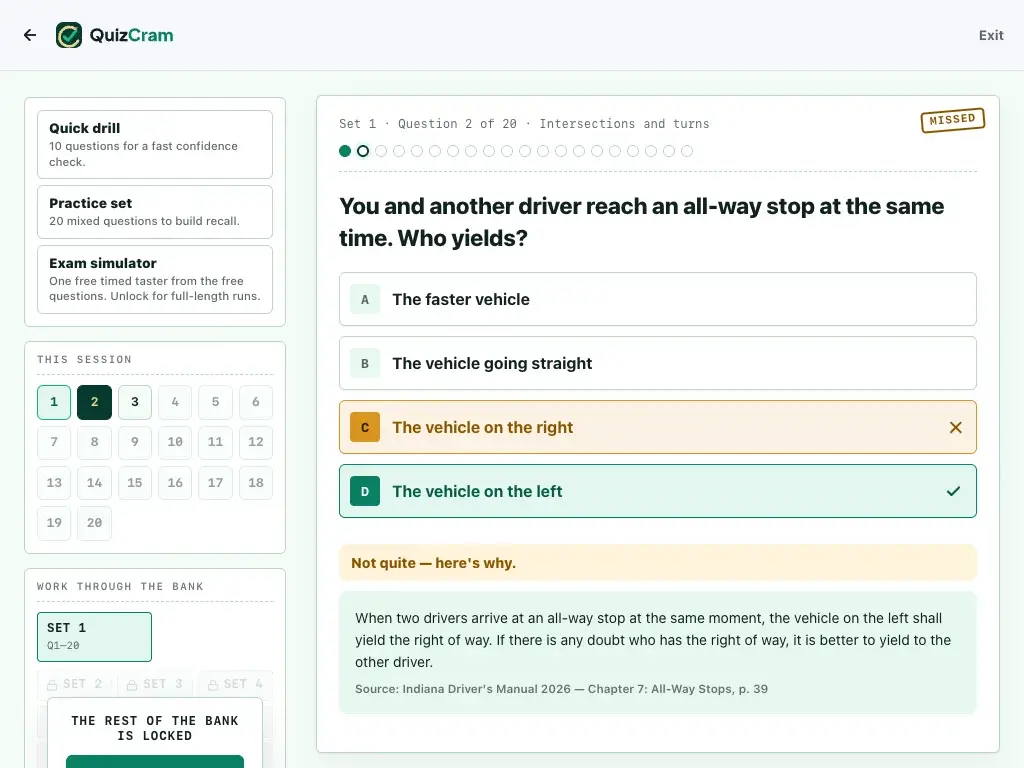This screenshot has height=768, width=1024.
Task: Click the green D answer badge
Action: [365, 491]
